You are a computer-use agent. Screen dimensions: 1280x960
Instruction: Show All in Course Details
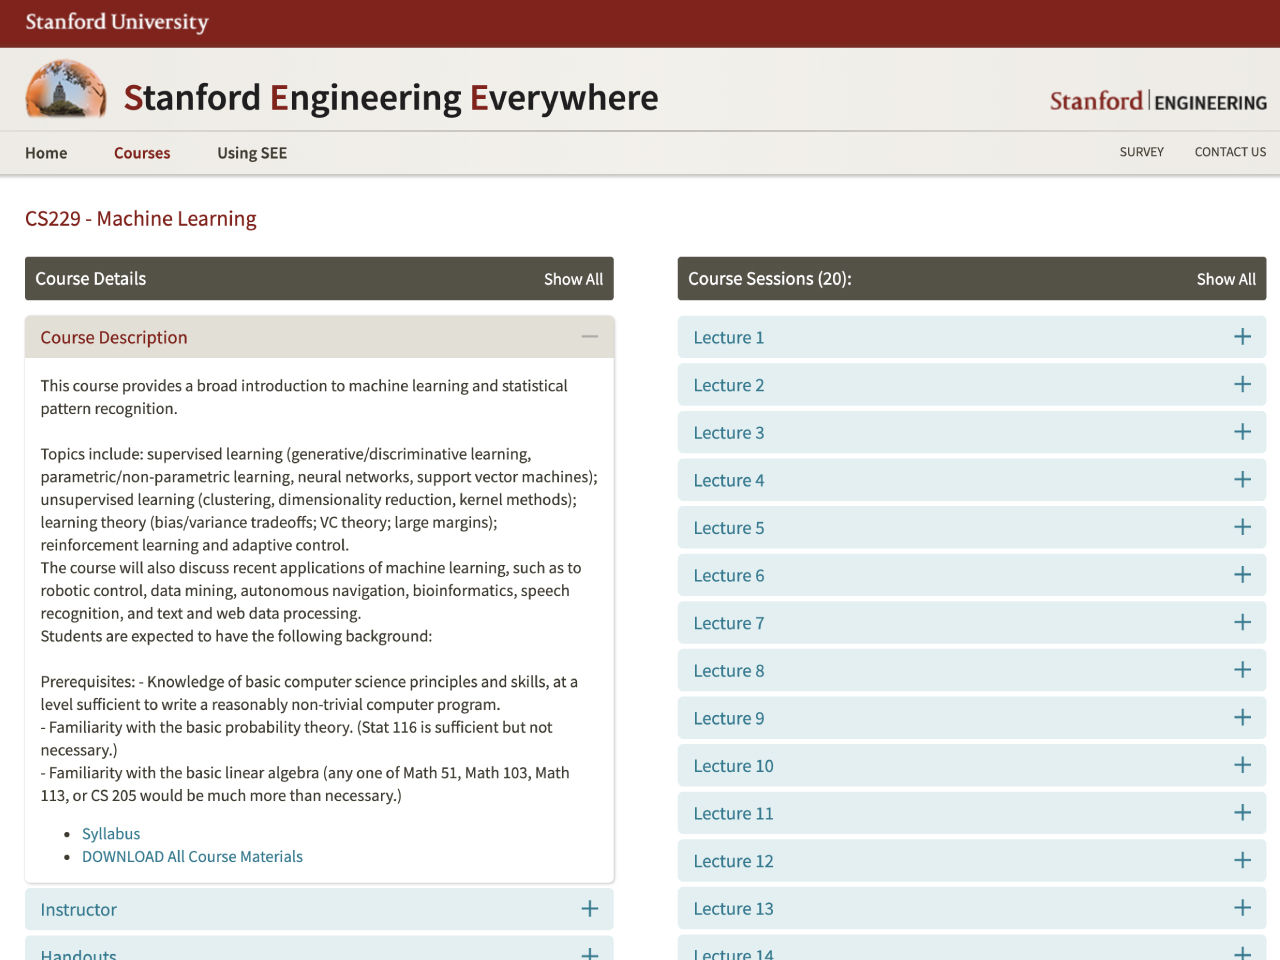[573, 279]
